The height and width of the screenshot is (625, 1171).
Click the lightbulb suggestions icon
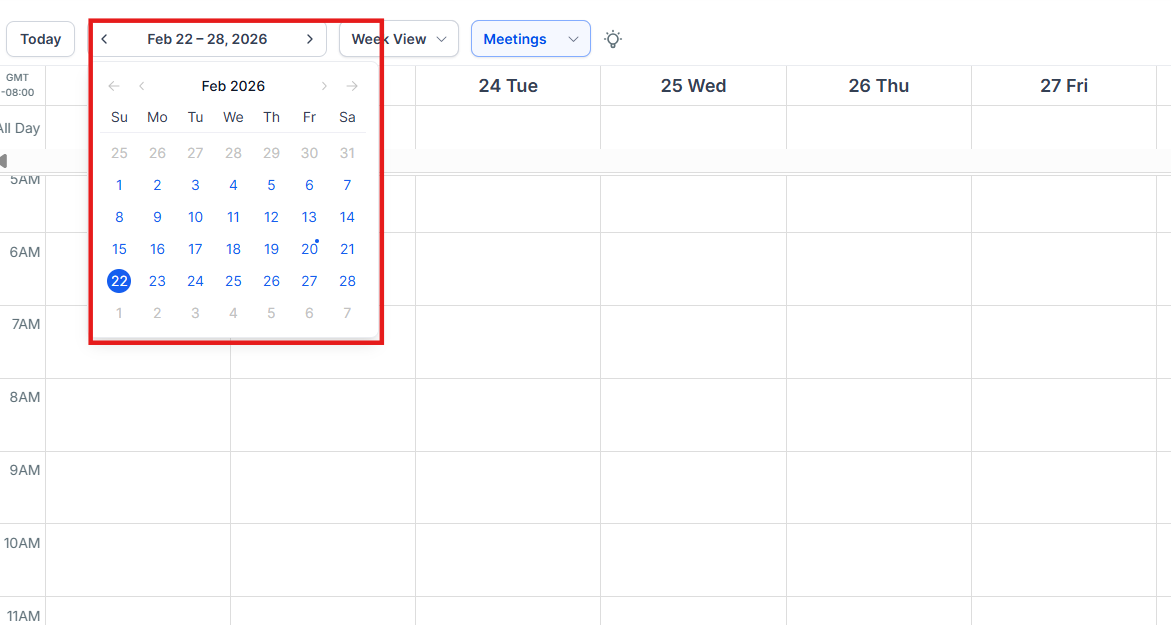coord(613,39)
